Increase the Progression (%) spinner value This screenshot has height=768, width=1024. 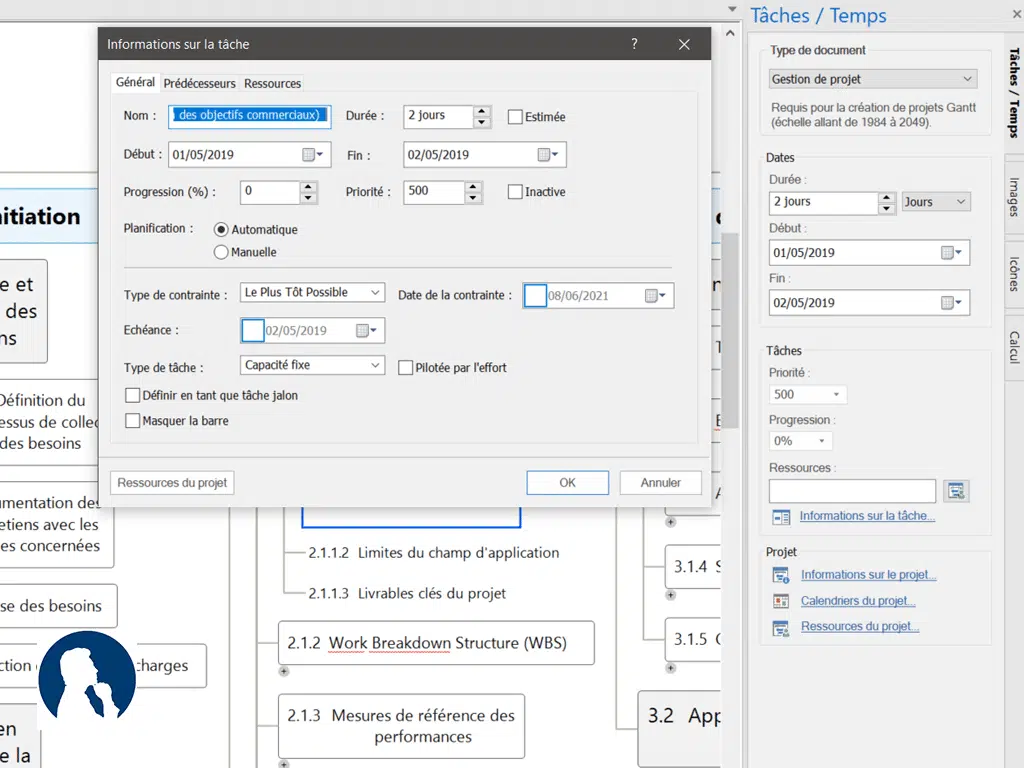pyautogui.click(x=308, y=186)
